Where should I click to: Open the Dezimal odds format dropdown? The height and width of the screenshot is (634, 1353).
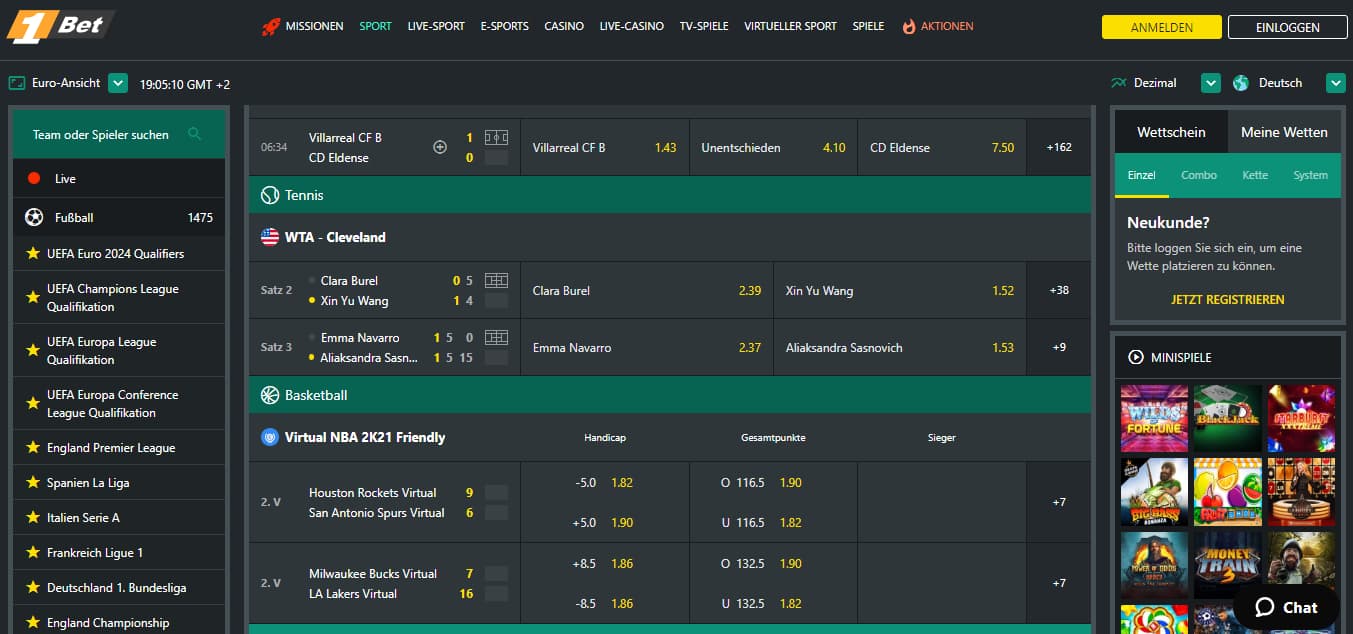click(1211, 83)
